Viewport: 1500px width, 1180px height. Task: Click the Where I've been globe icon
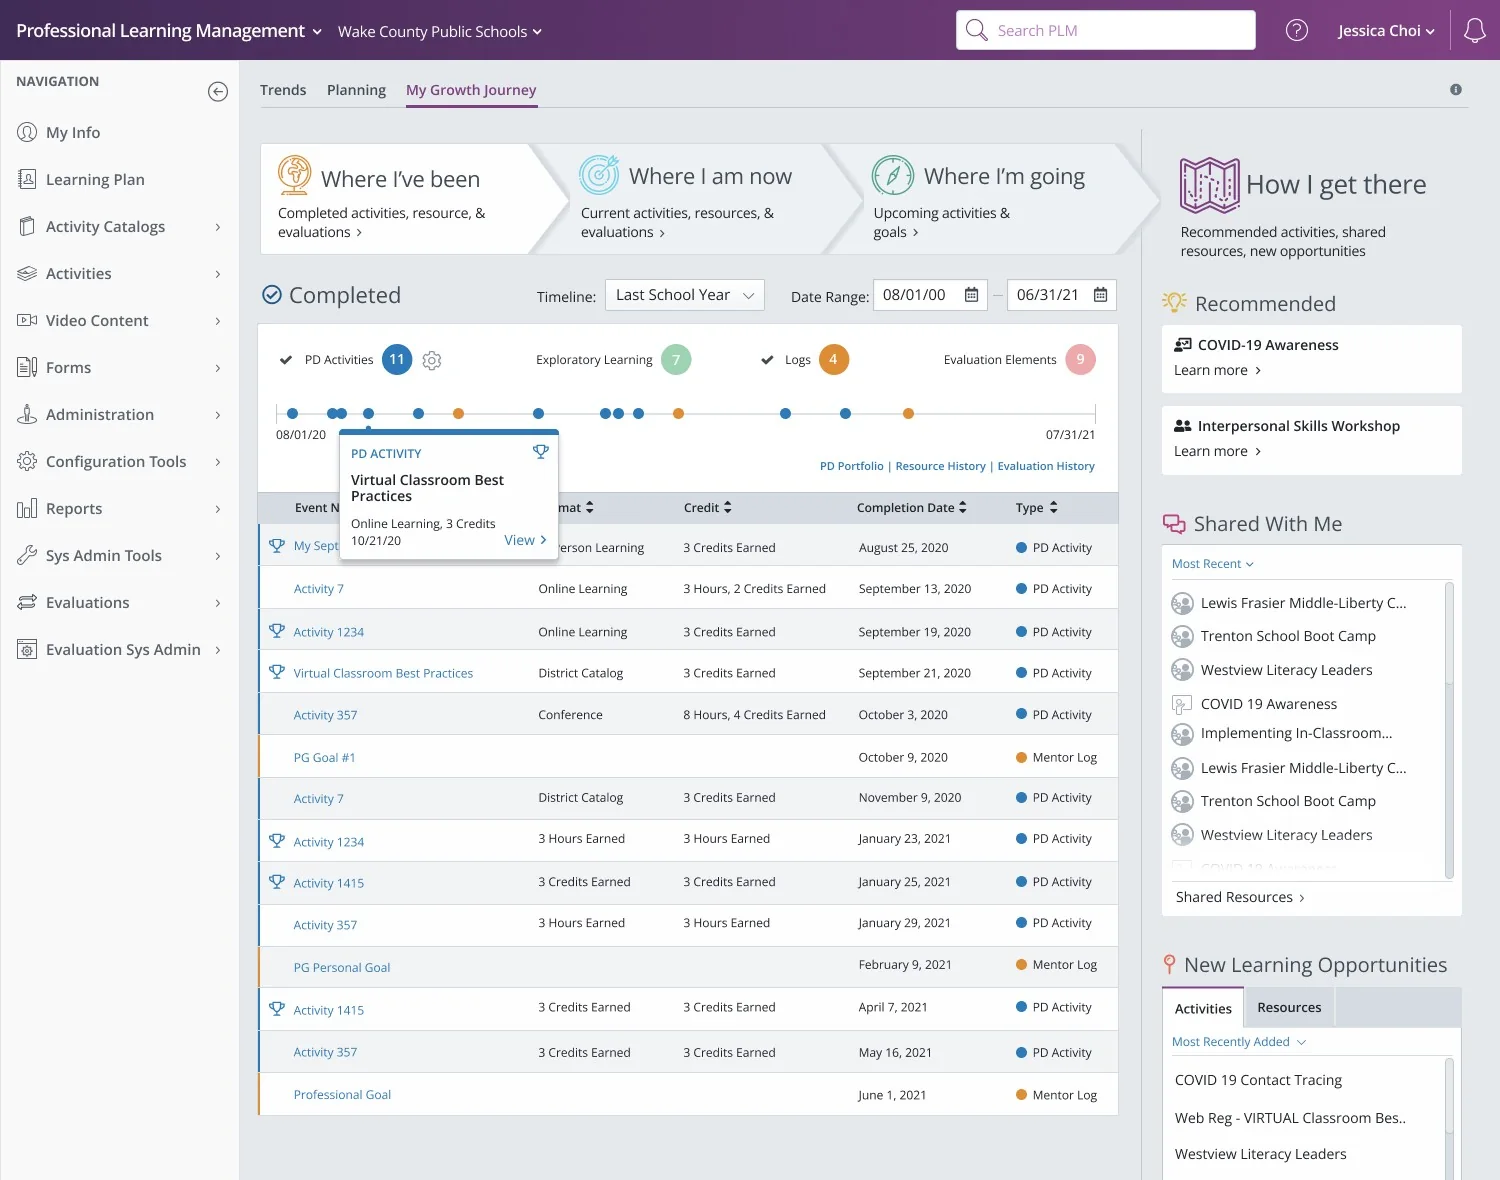click(295, 175)
